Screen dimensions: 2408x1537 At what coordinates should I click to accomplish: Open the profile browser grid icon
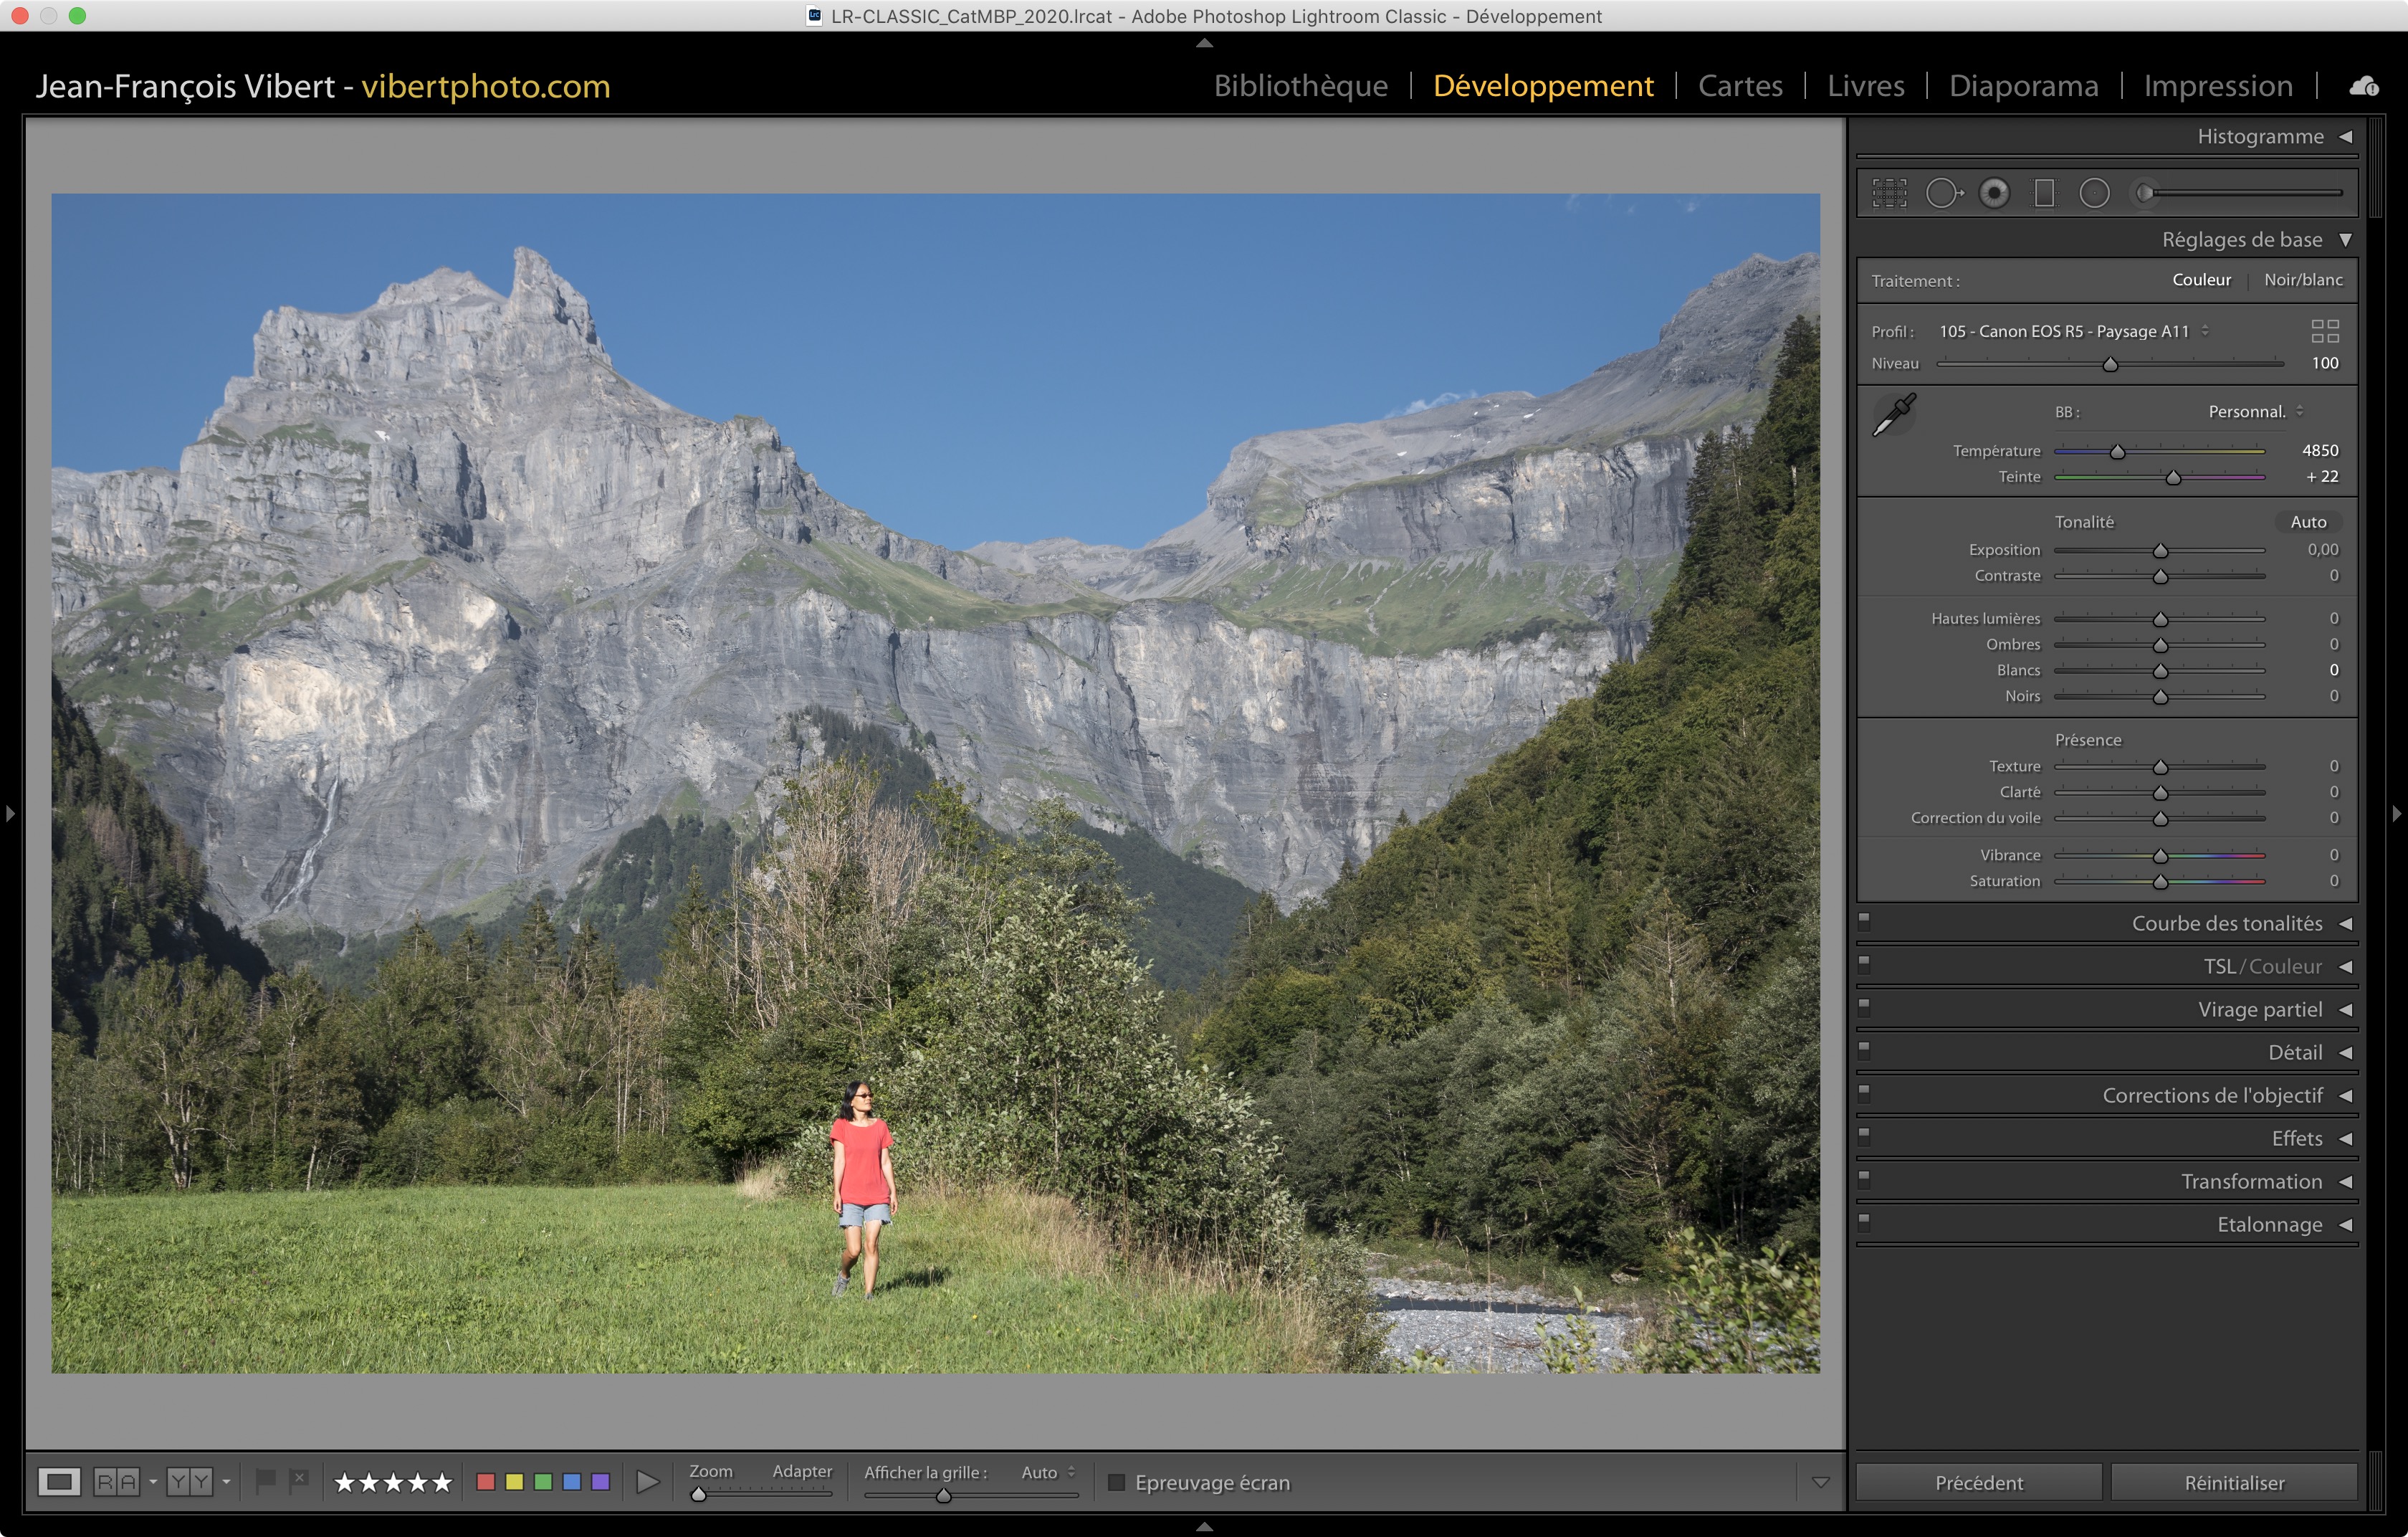click(x=2325, y=331)
